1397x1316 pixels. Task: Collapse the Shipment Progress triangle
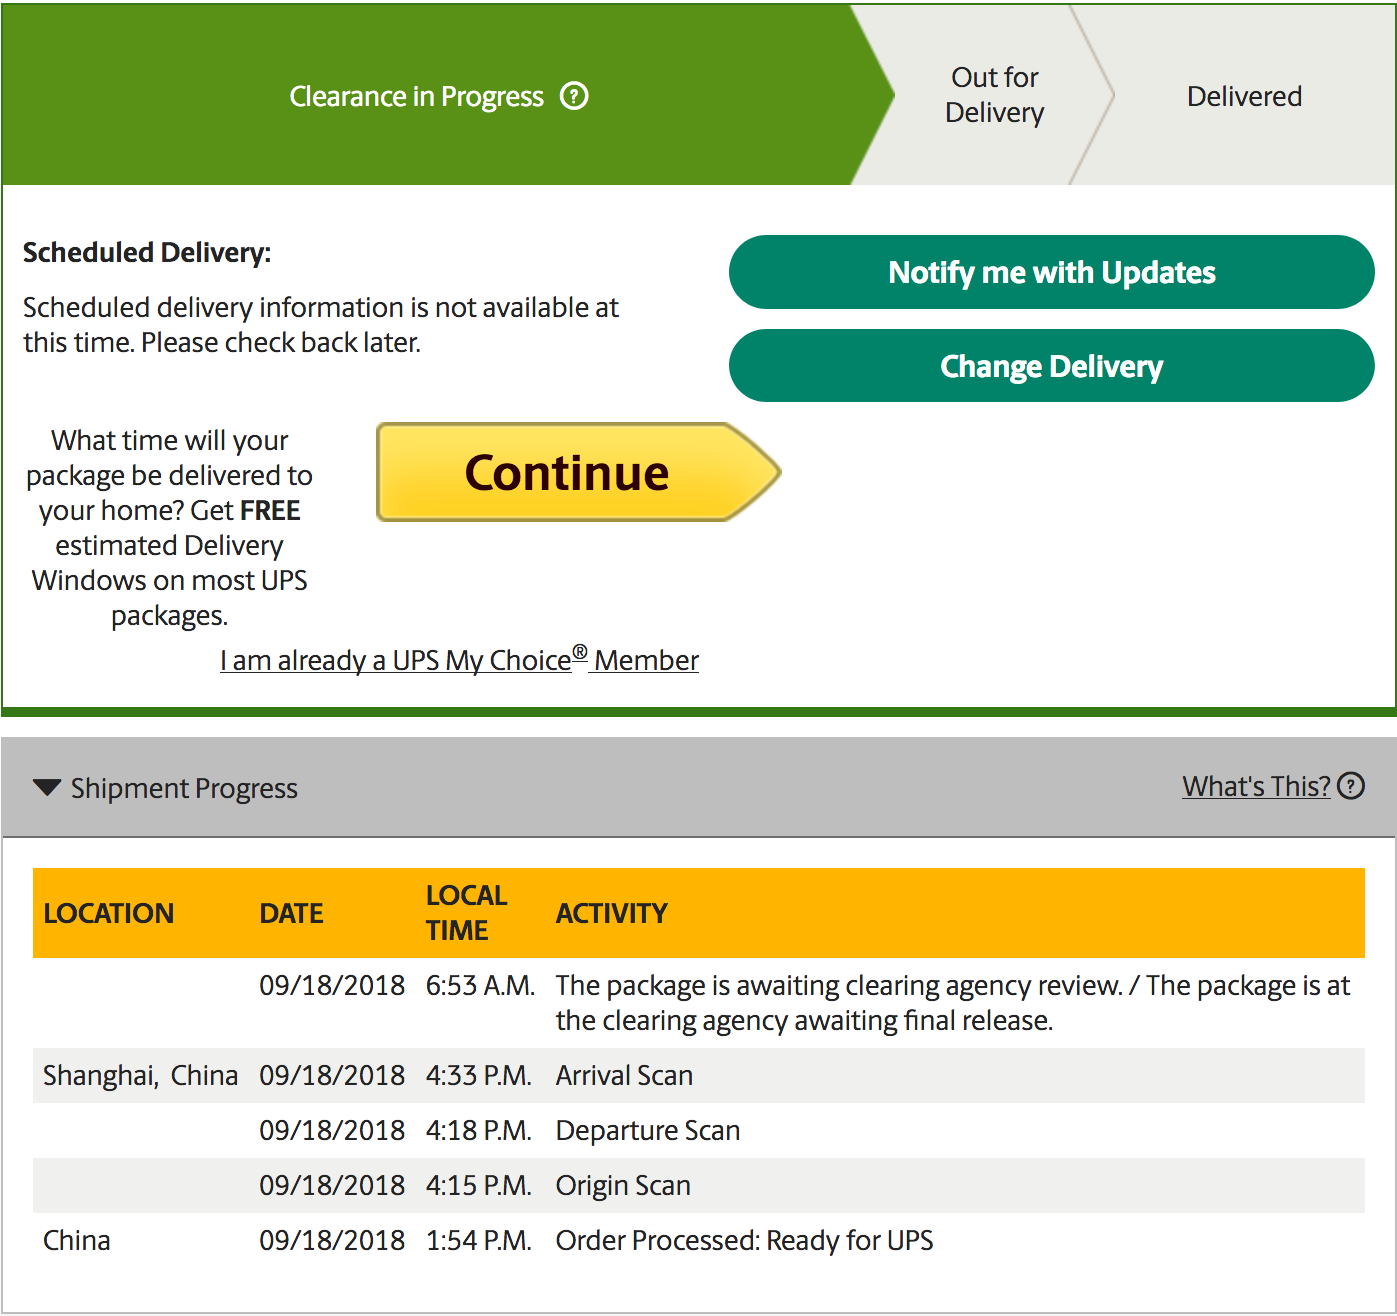pos(47,788)
